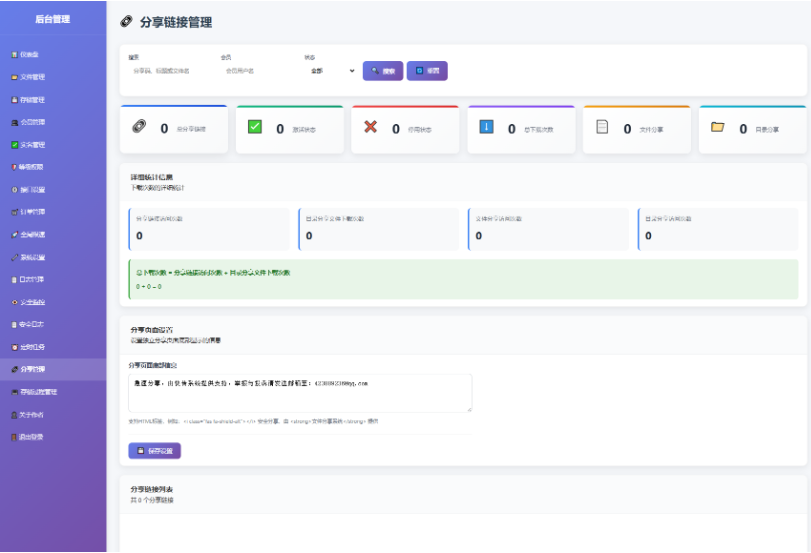Click the 文件管理 folder icon in sidebar
Viewport: 811px width, 553px height.
click(x=13, y=77)
